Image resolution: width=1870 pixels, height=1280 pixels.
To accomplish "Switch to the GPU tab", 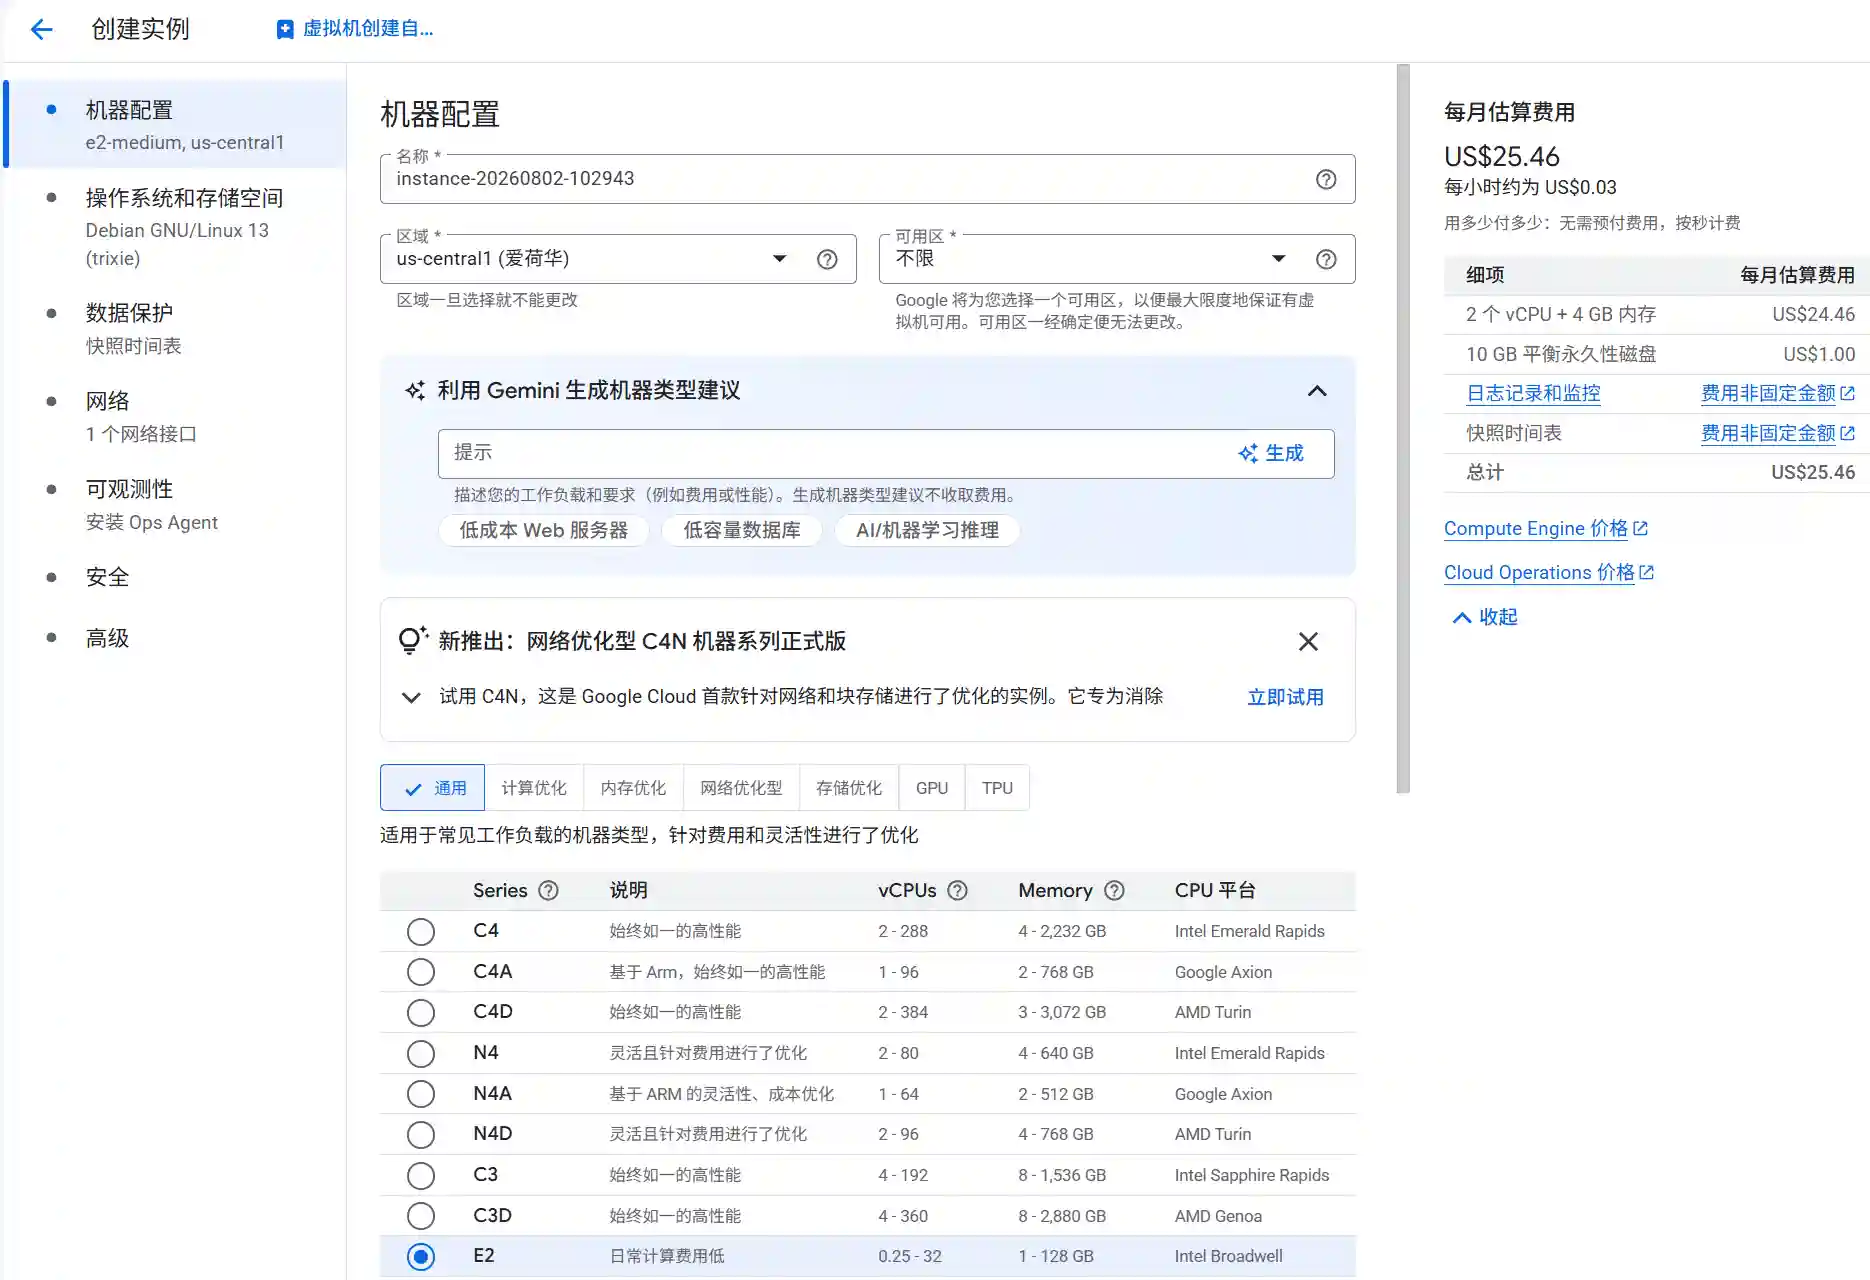I will (932, 788).
